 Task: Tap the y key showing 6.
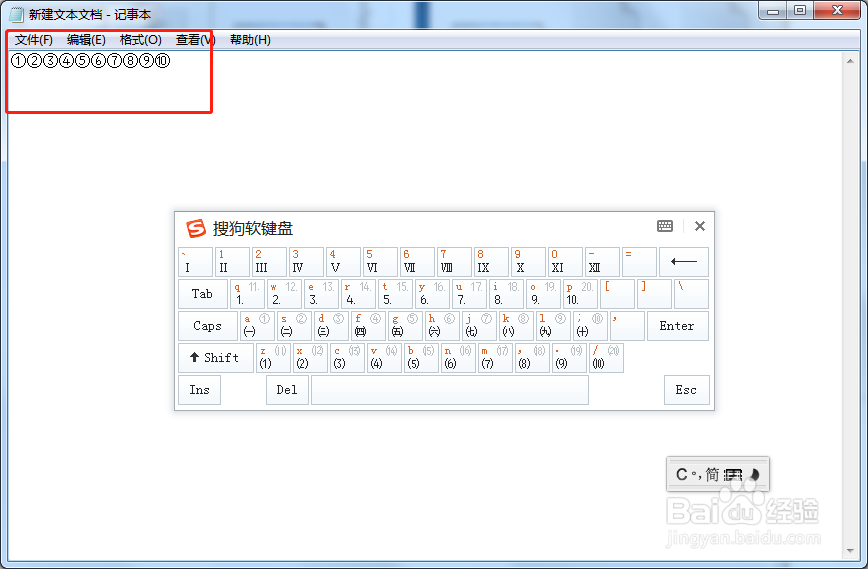[432, 294]
